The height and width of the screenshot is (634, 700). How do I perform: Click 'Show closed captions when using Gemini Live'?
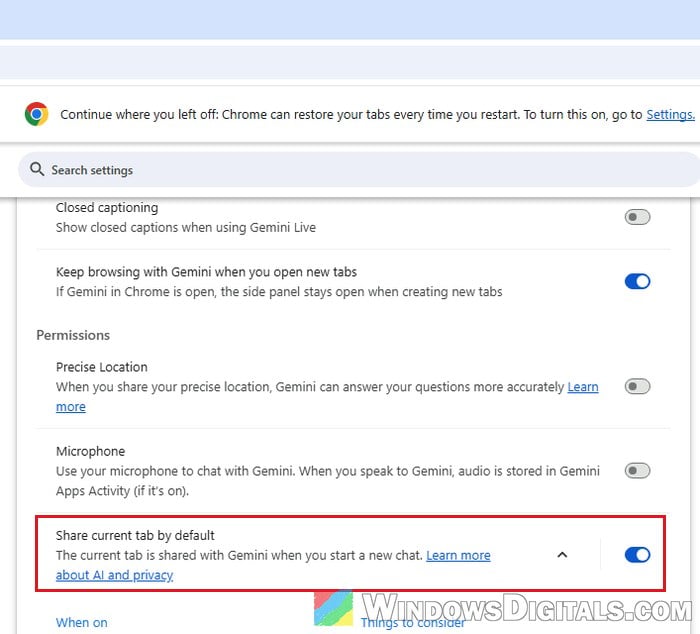click(x=186, y=227)
